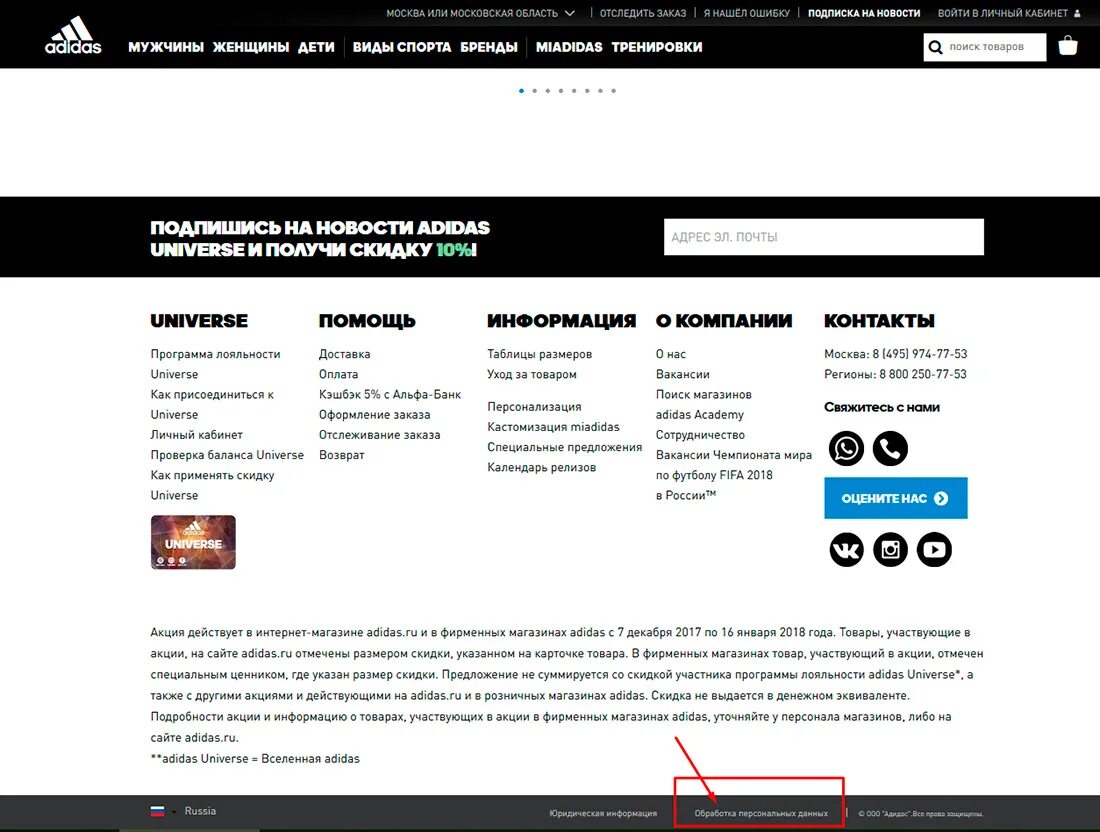Open the Возврат link
The height and width of the screenshot is (832, 1100).
342,455
